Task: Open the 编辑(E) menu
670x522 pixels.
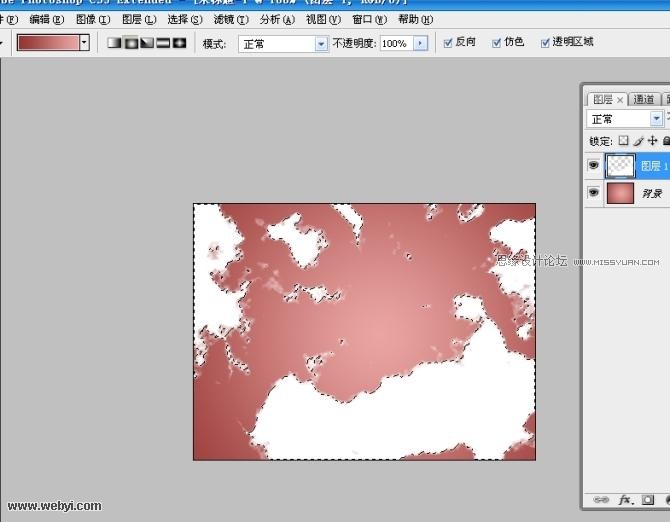Action: click(x=47, y=20)
